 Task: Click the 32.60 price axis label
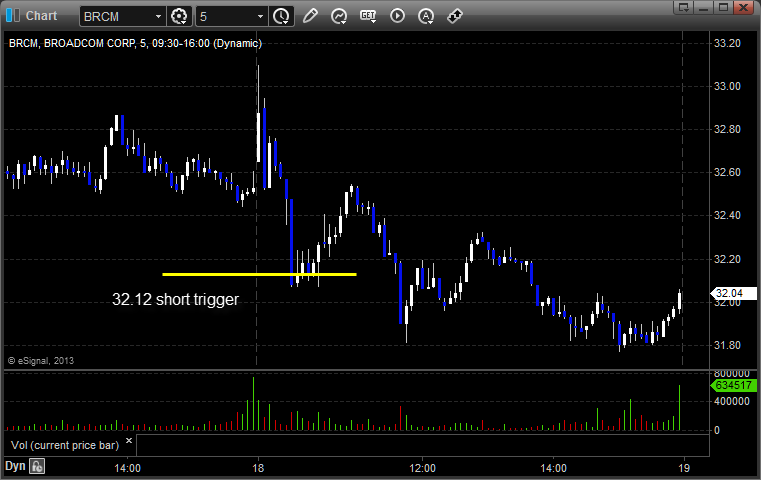click(x=728, y=172)
